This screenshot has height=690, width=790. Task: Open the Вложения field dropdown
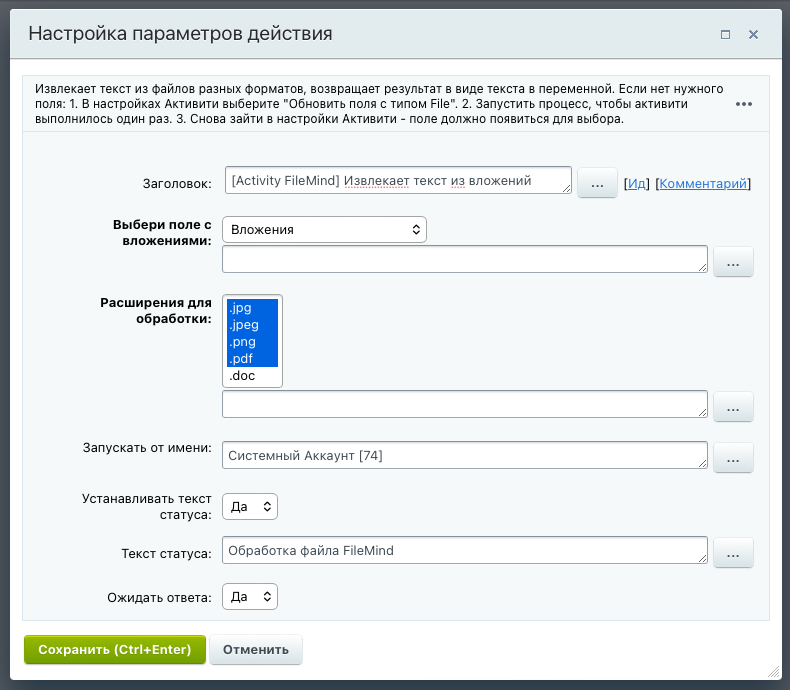(325, 230)
